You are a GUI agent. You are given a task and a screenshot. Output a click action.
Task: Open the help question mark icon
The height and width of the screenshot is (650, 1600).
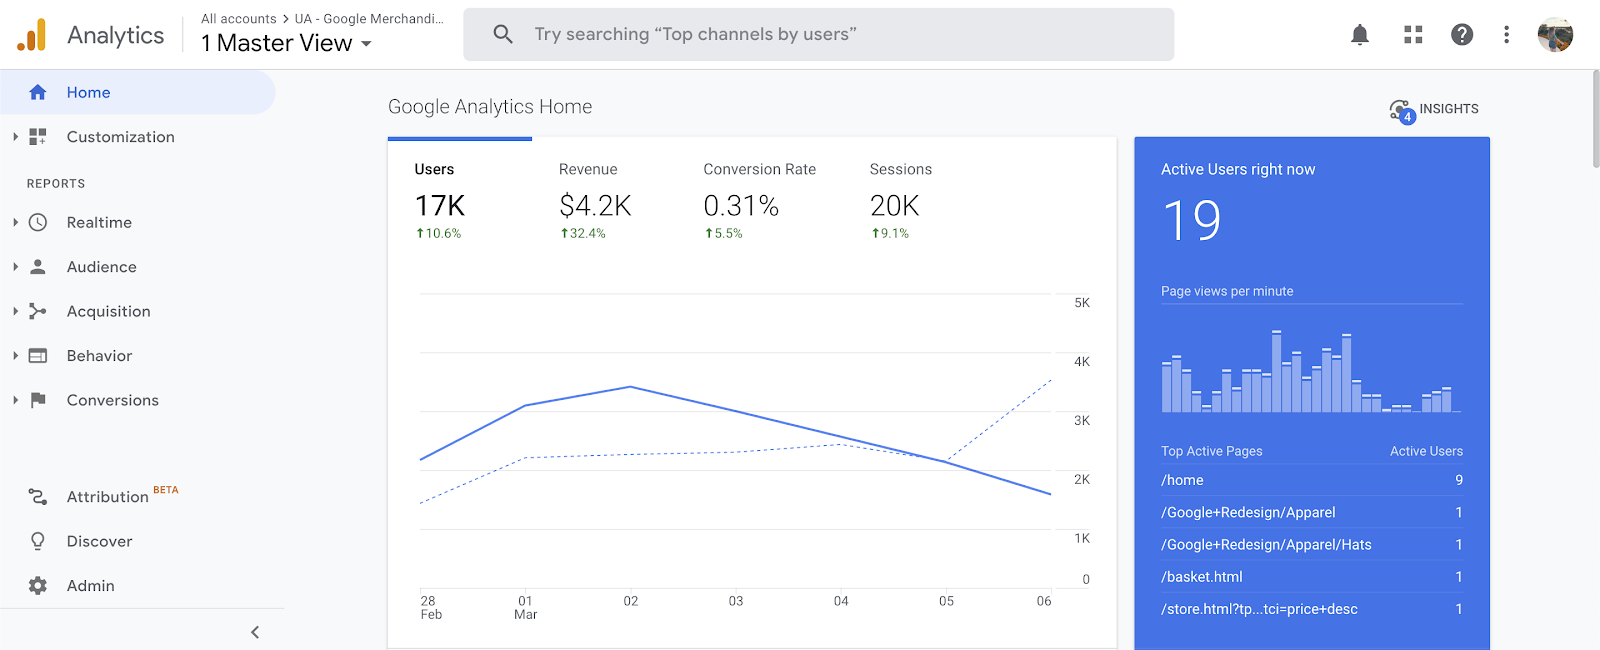(x=1462, y=35)
